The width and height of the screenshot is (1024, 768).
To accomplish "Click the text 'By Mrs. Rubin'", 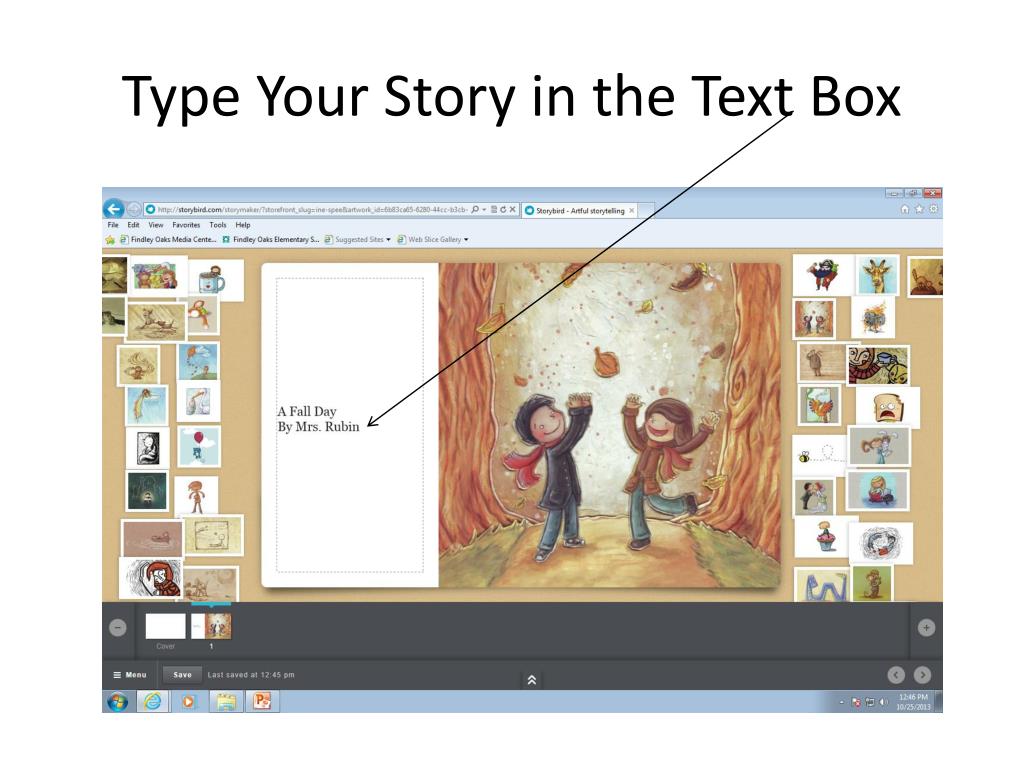I will [318, 426].
